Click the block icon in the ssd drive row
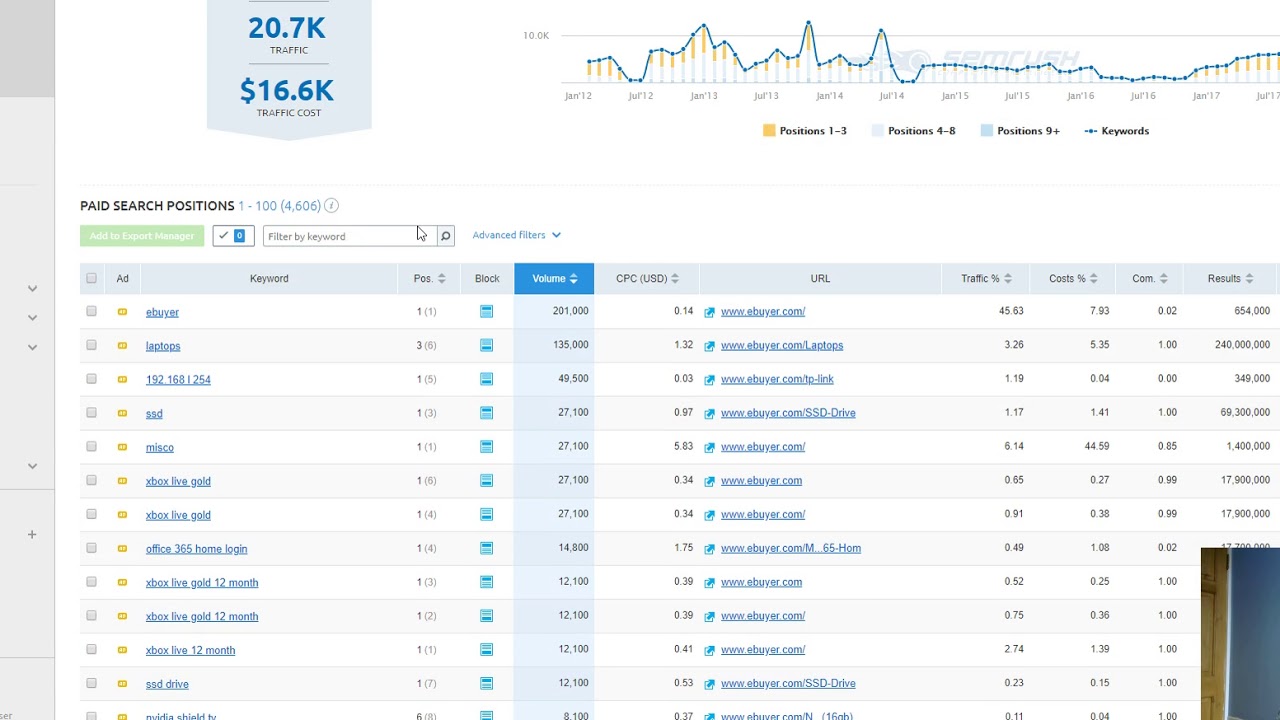Image resolution: width=1280 pixels, height=720 pixels. coord(486,683)
